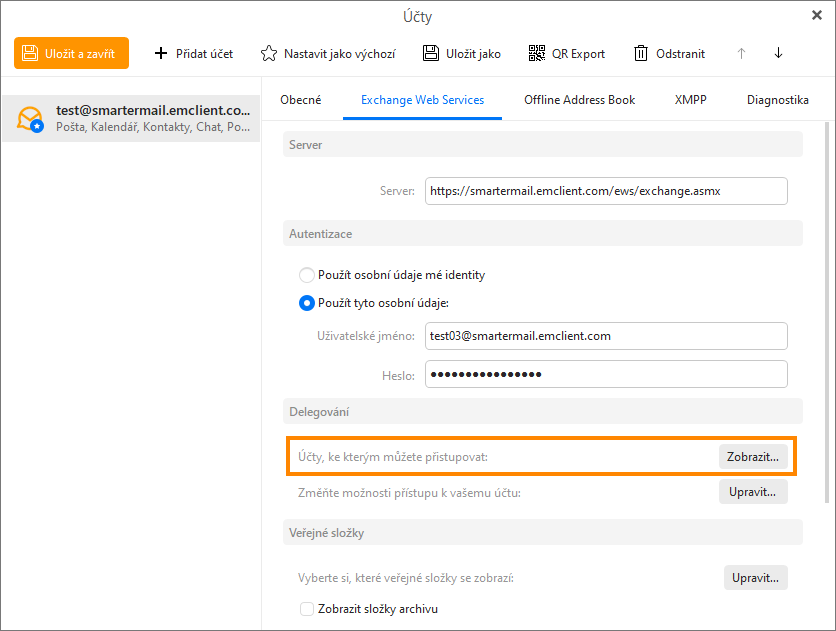Click the Save and Close button (Uložit a zavřít)

click(71, 53)
